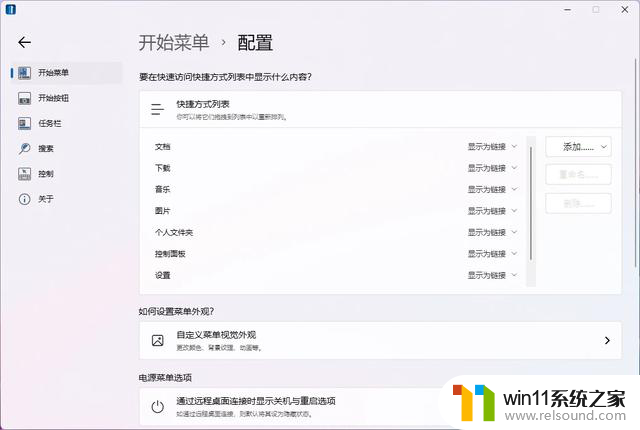Select the 图片 list entry

(162, 211)
